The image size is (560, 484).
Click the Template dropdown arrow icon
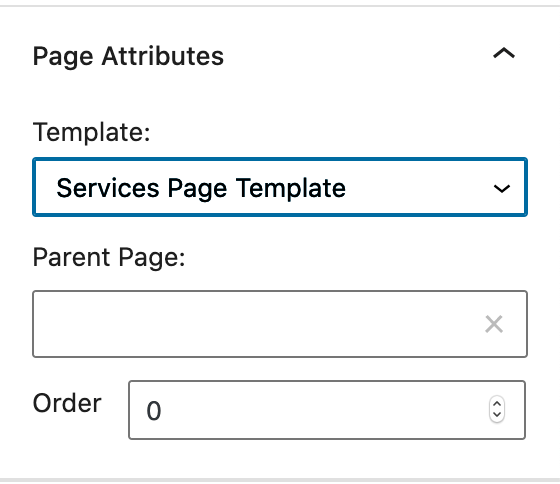(501, 188)
